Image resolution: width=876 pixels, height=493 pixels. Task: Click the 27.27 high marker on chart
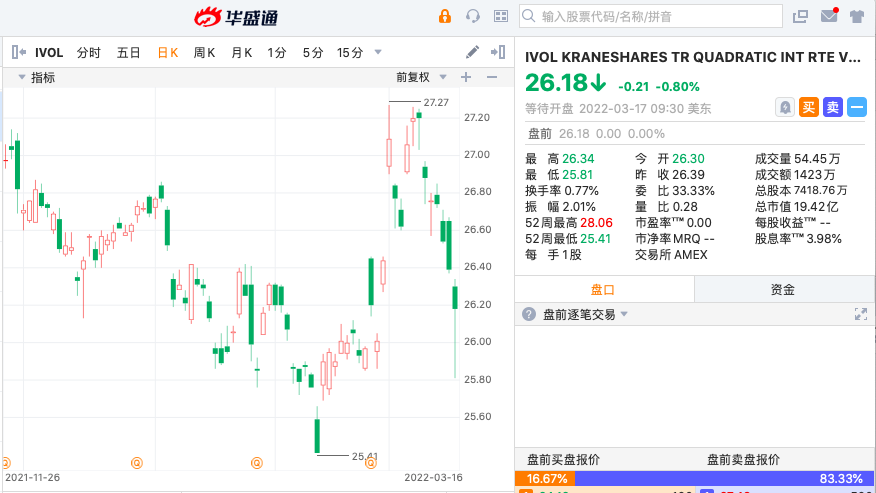(436, 102)
